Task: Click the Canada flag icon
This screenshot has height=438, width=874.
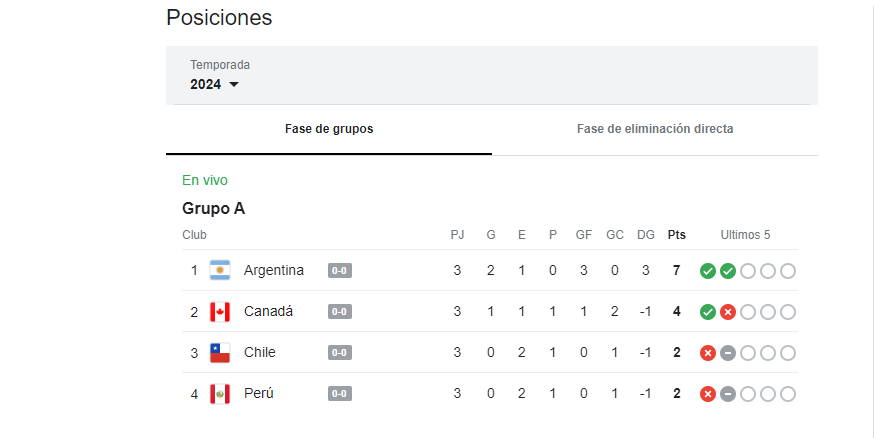Action: pos(220,312)
